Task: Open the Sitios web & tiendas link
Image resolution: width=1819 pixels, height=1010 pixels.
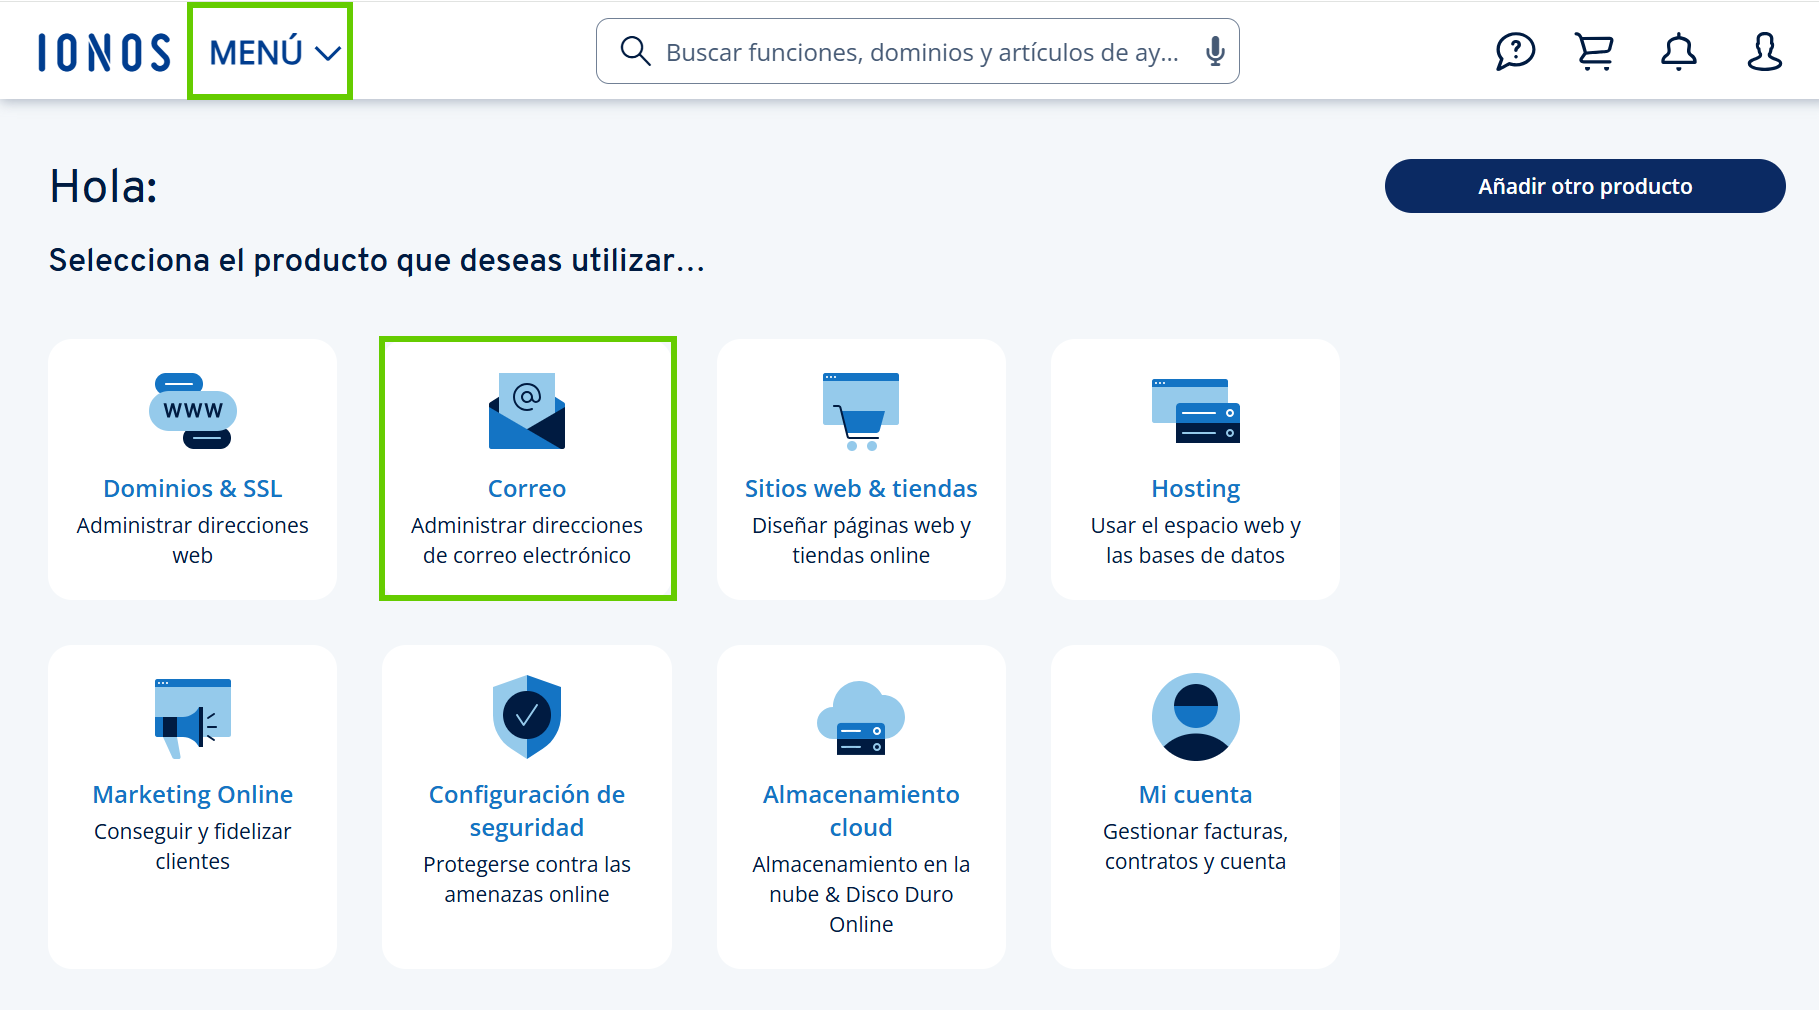Action: point(861,488)
